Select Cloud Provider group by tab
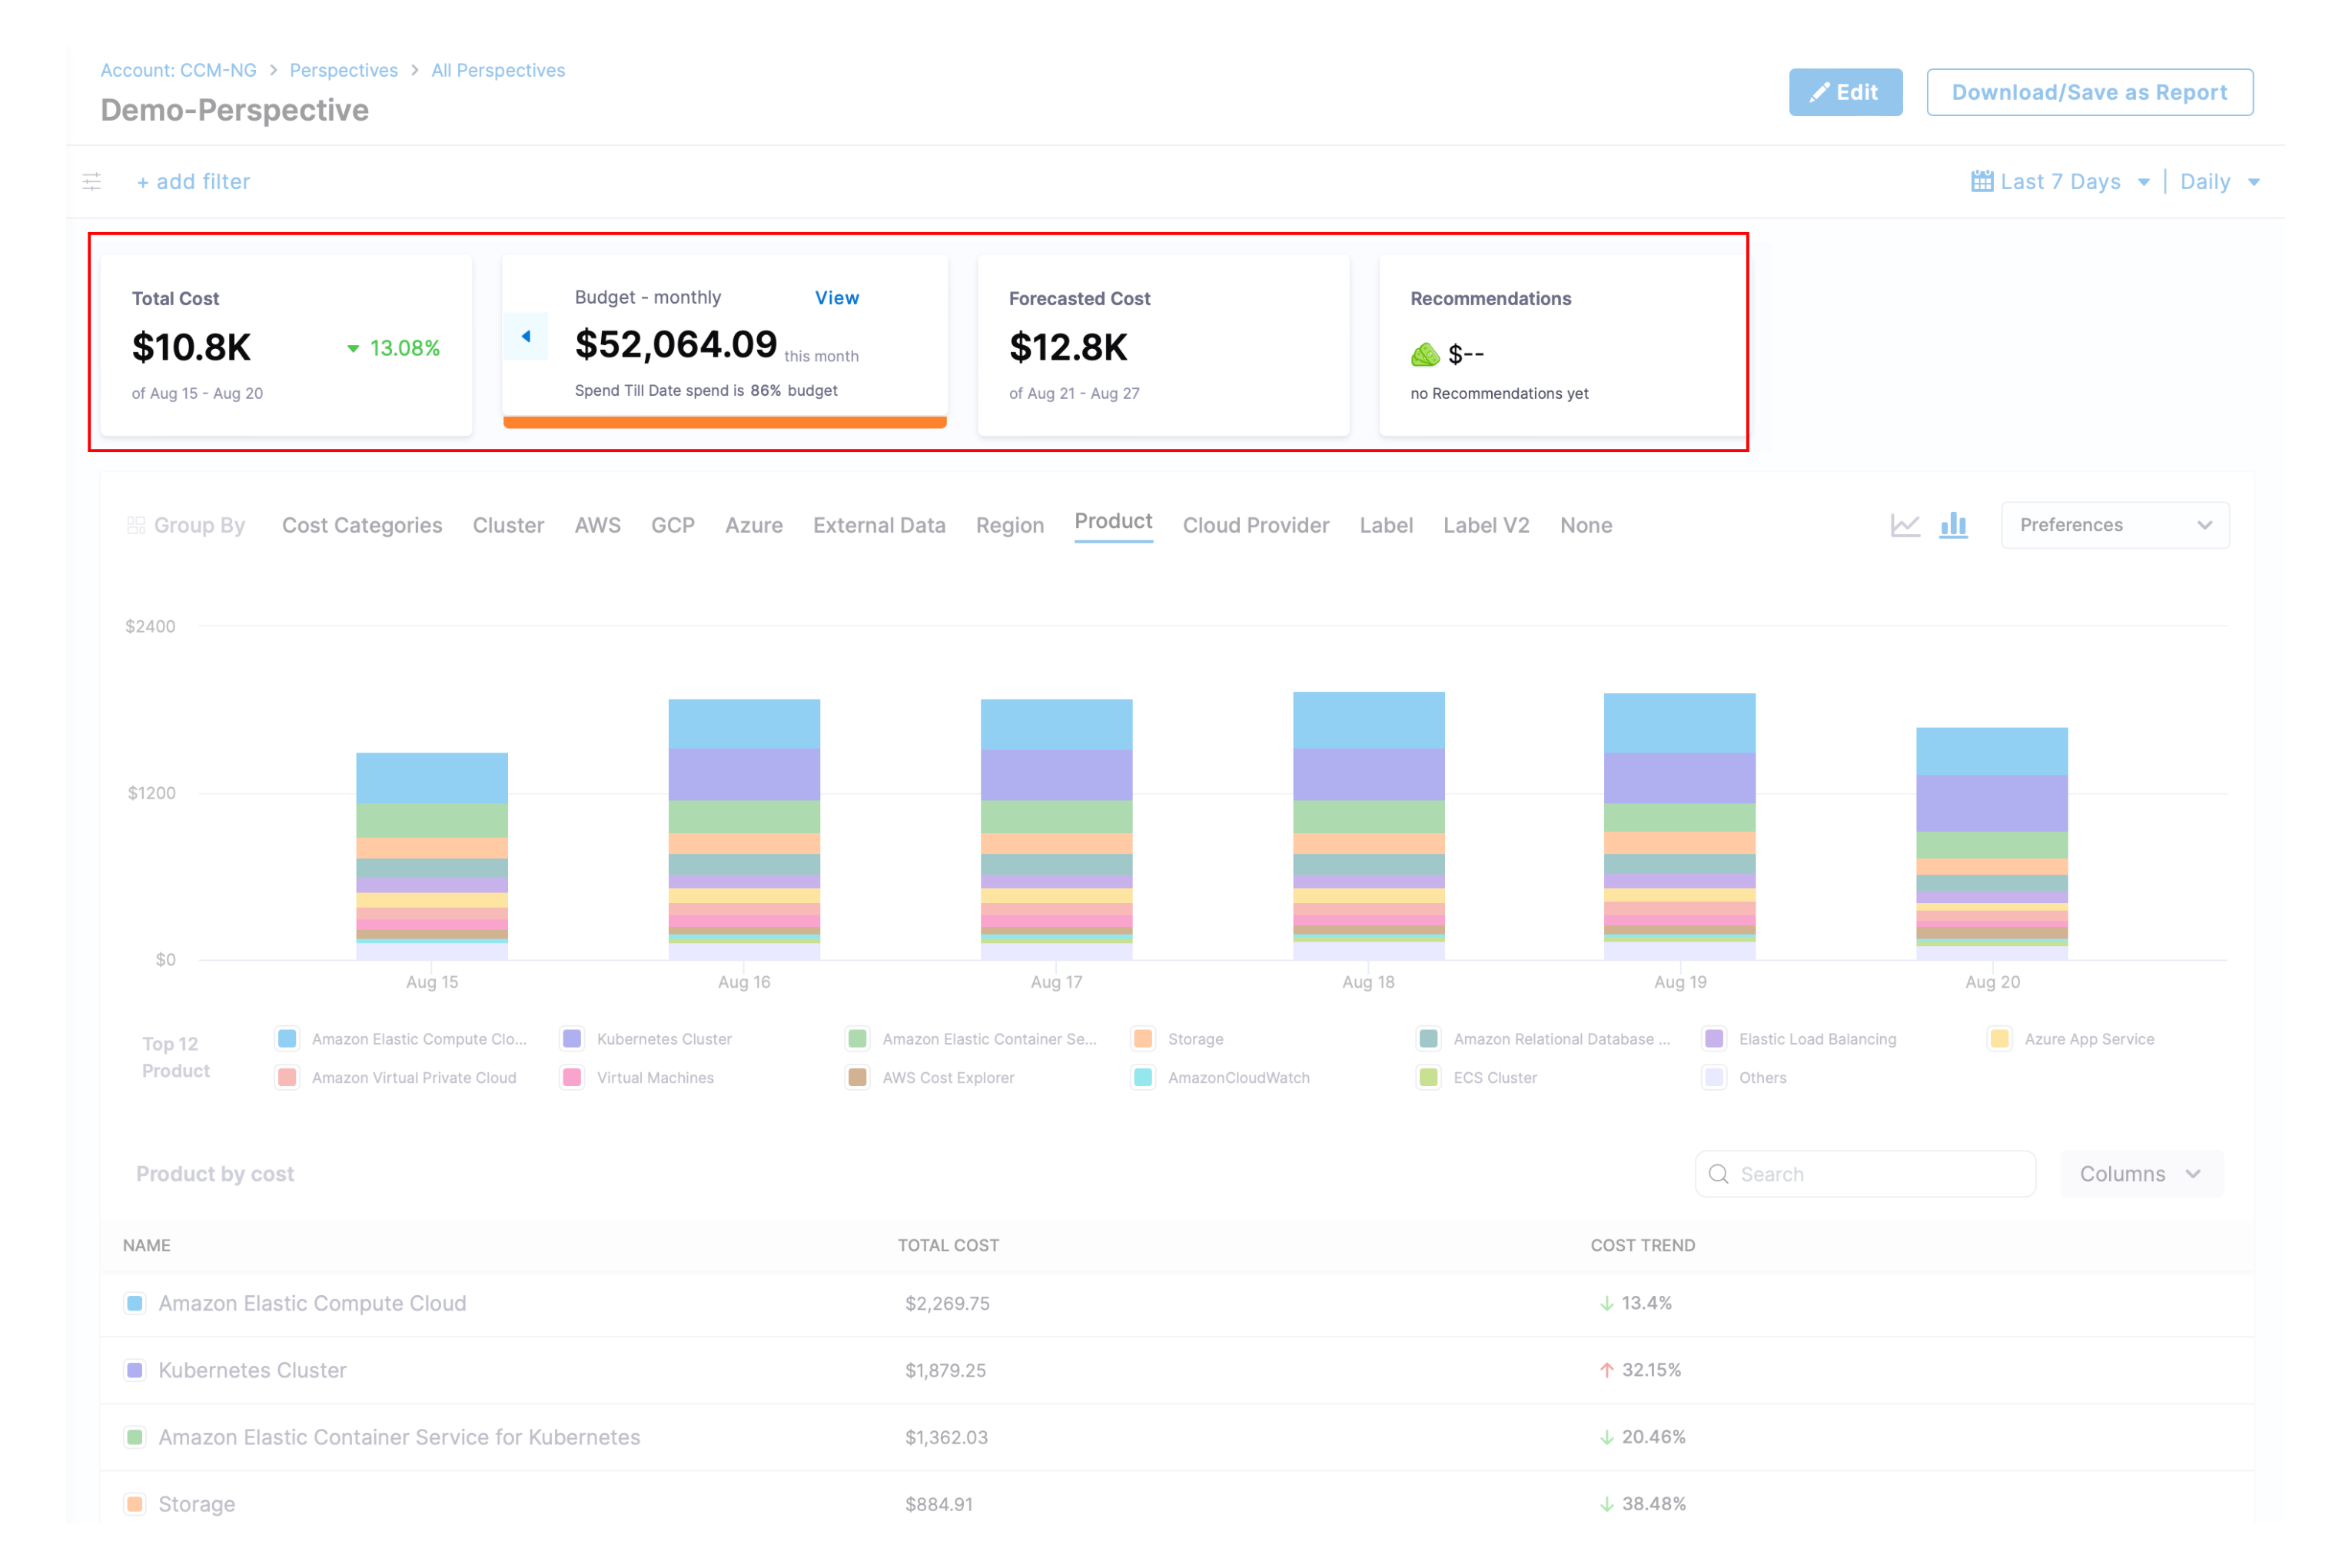The image size is (2352, 1568). pos(1255,526)
